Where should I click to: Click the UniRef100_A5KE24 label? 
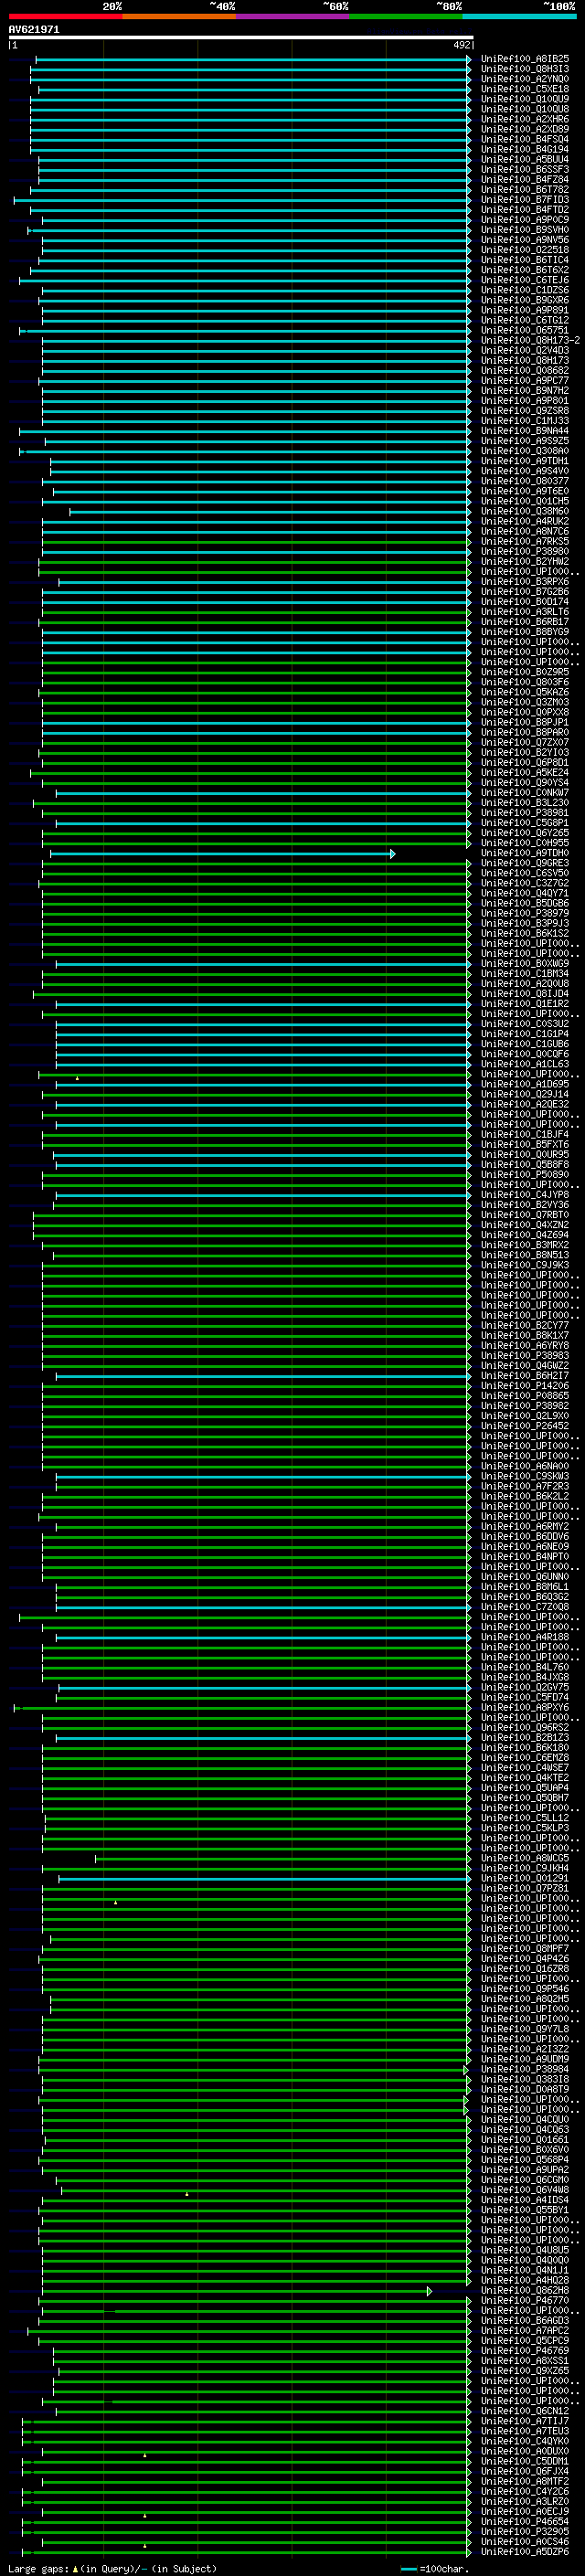(x=524, y=773)
